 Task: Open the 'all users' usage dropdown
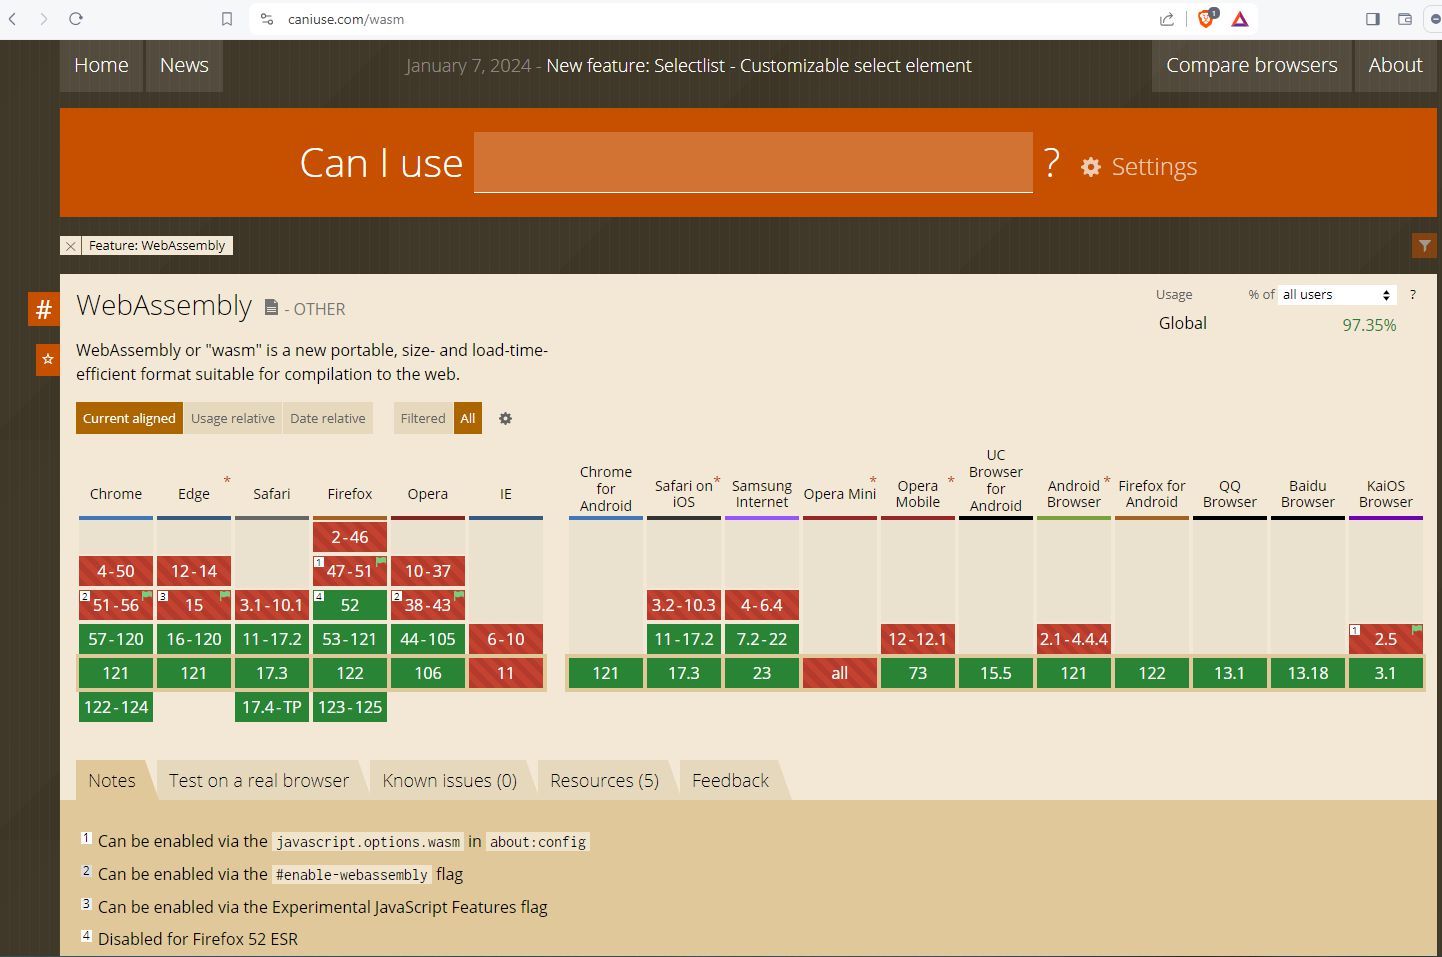tap(1337, 295)
